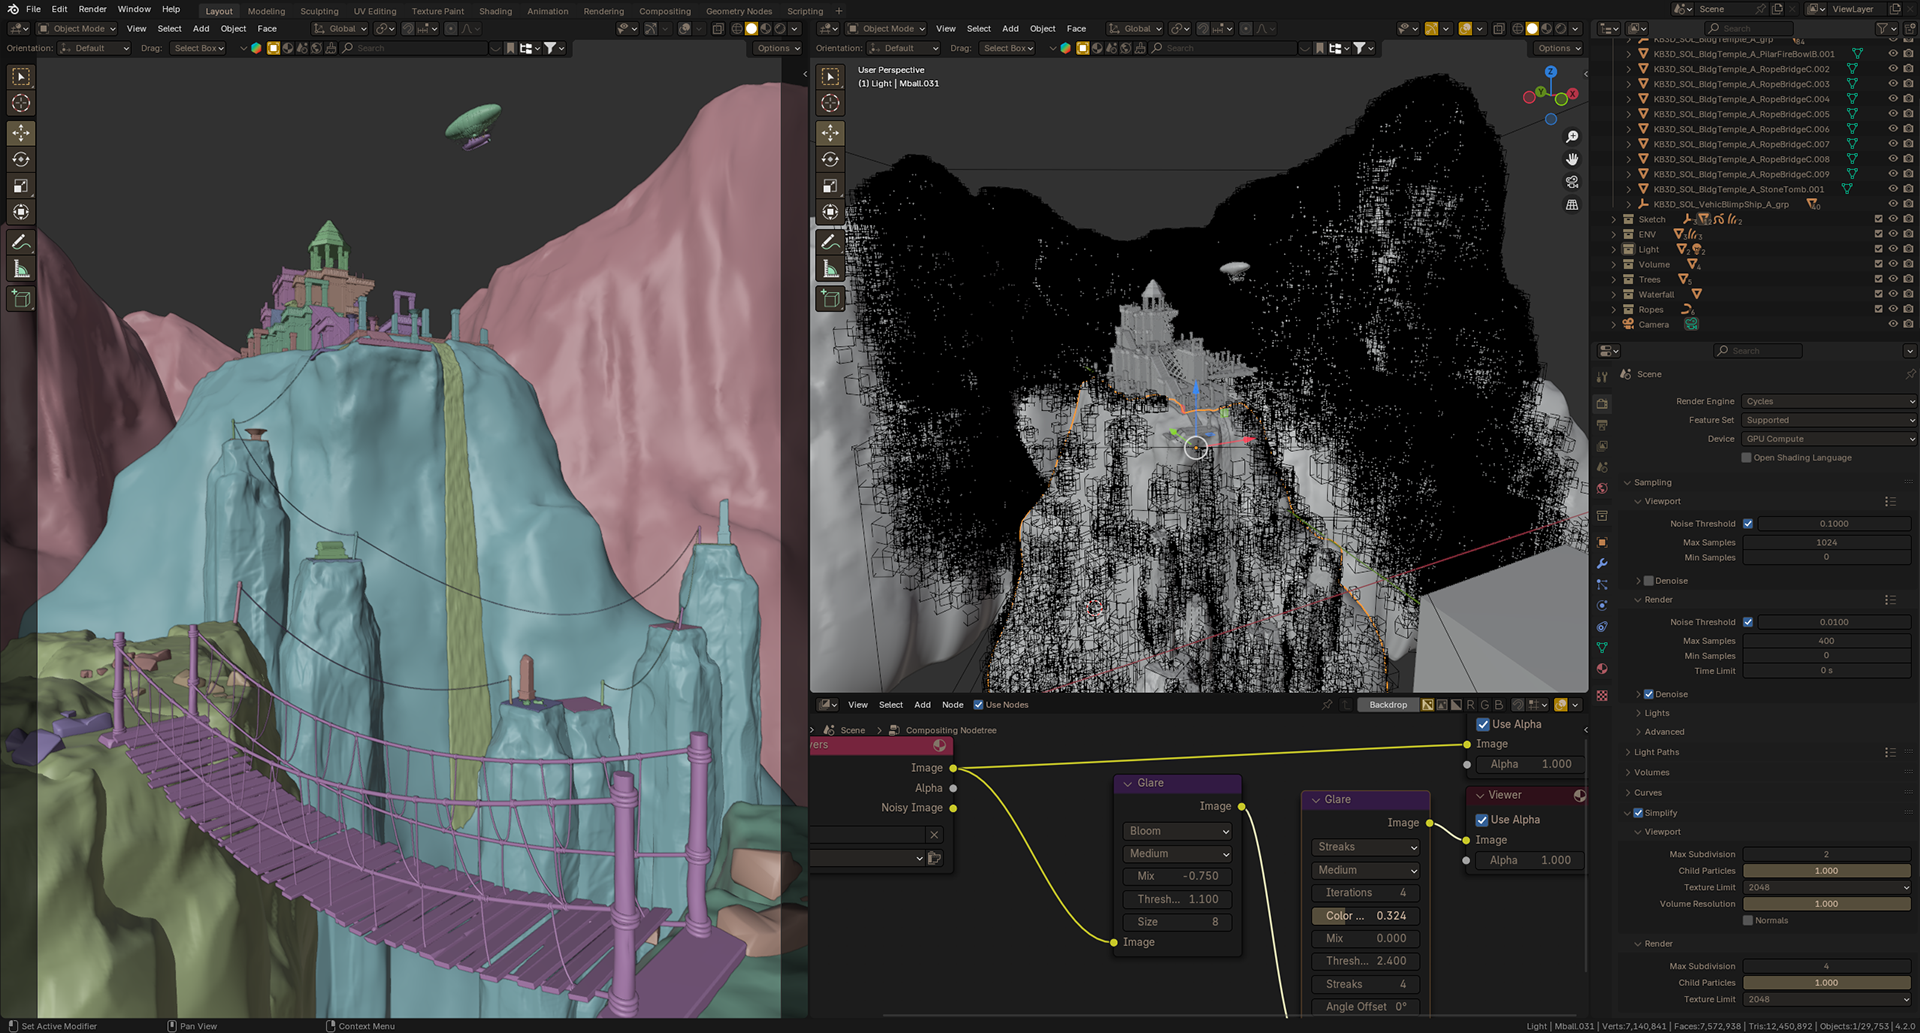Select the Measure tool in left viewport
Screen dimensions: 1920x1033
21,269
